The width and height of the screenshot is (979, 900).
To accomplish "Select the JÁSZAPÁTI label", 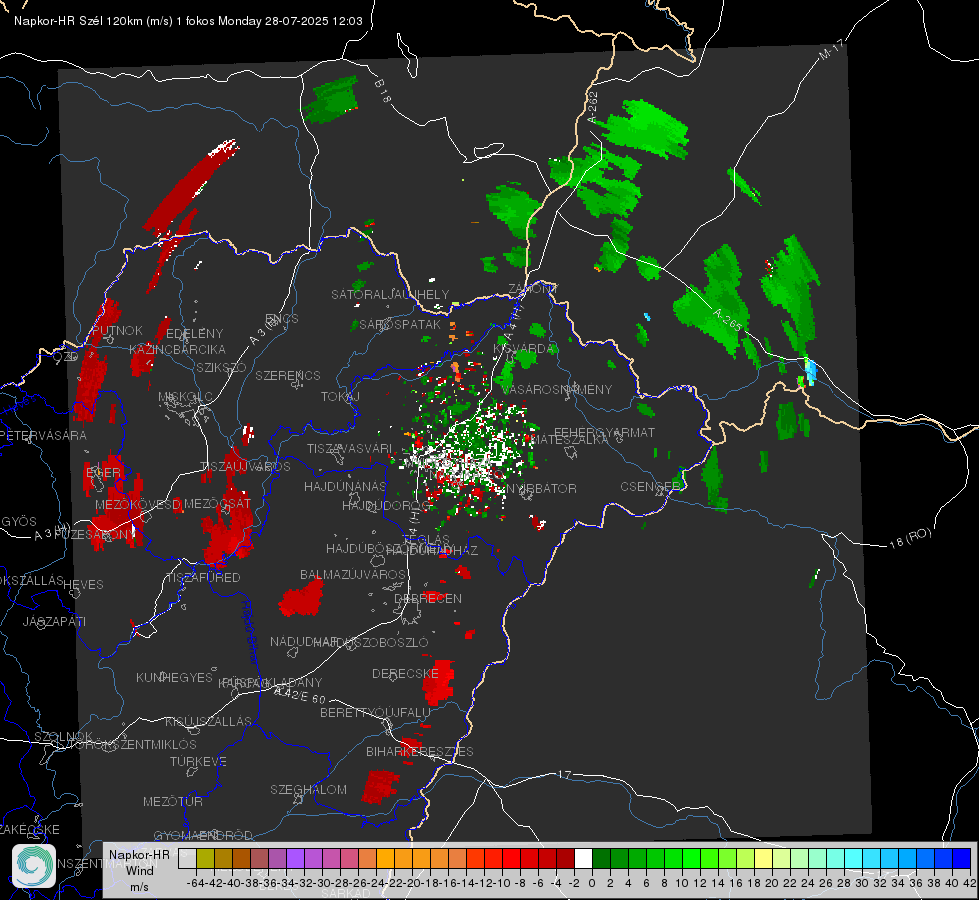I will coord(54,621).
